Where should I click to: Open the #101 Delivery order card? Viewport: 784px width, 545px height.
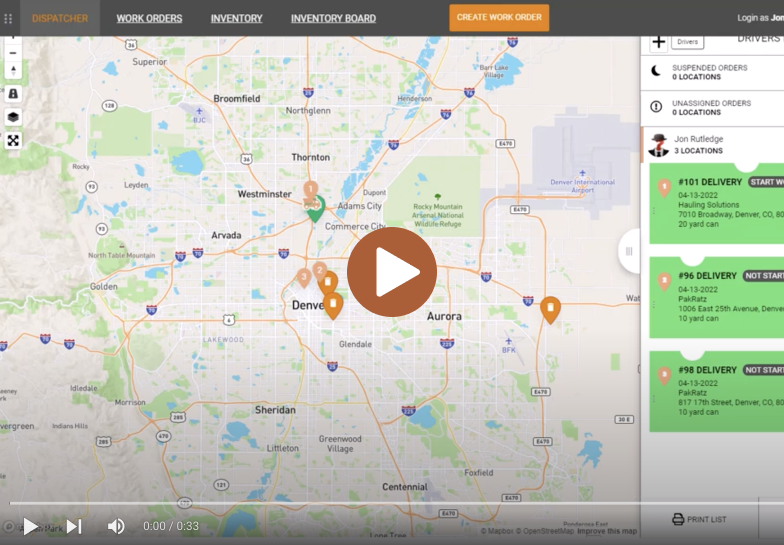tap(716, 204)
